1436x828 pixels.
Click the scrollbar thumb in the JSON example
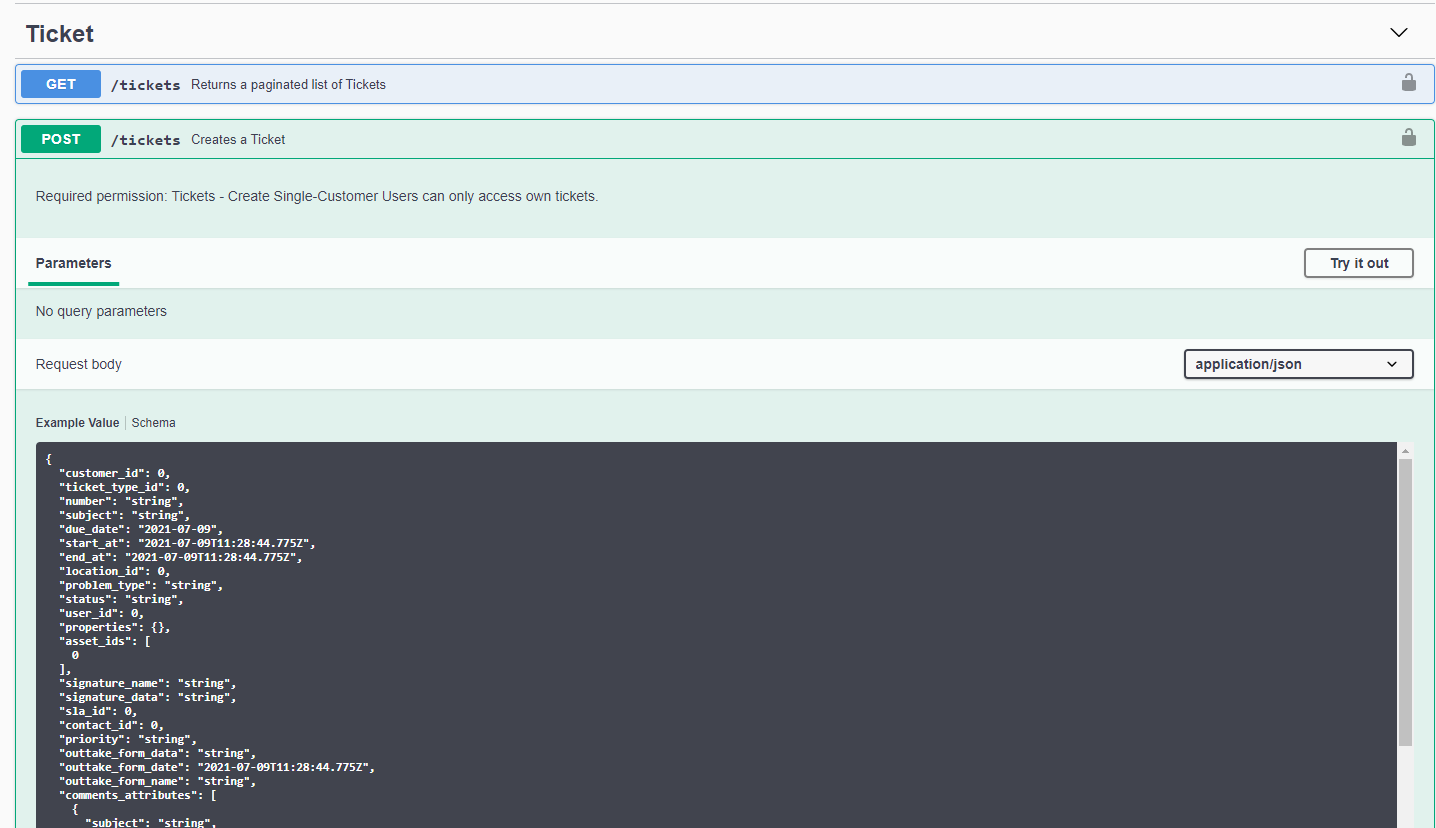[1405, 600]
